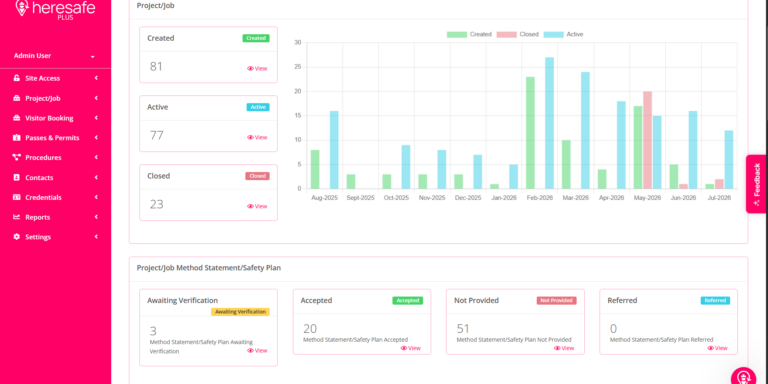This screenshot has width=768, height=384.
Task: Click the blue Active badge
Action: coord(258,107)
